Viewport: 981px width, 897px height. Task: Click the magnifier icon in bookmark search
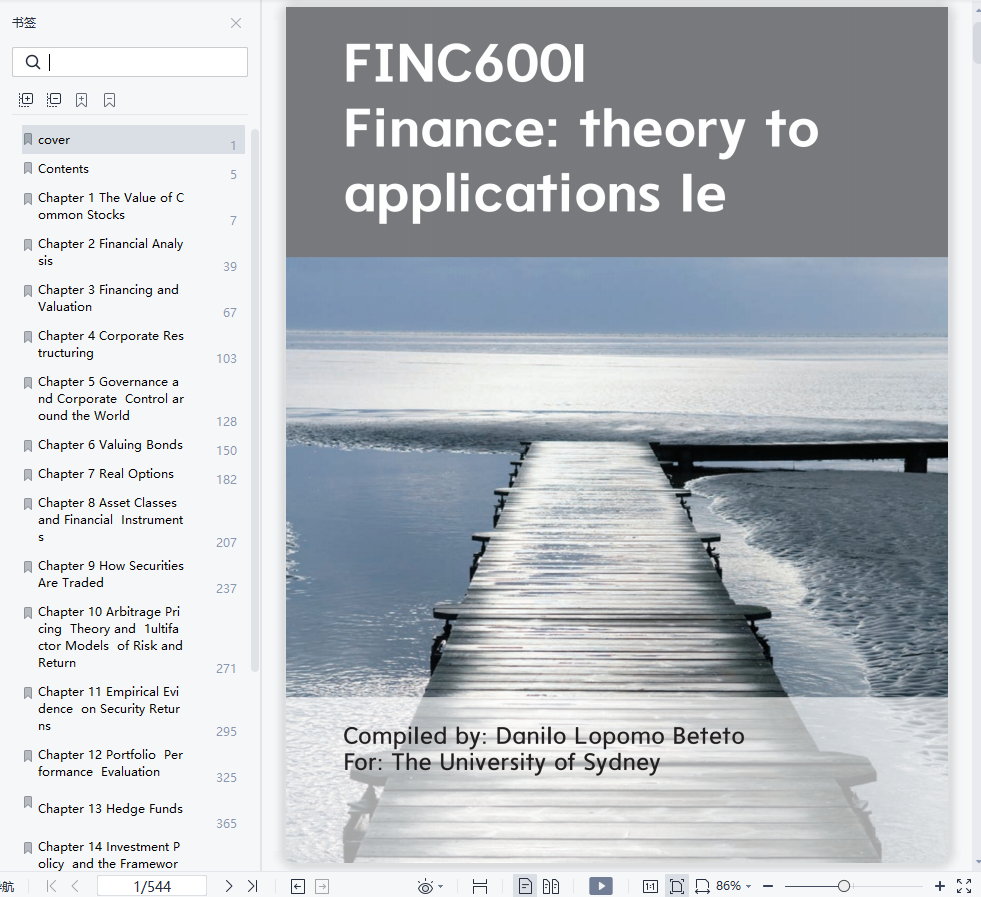pyautogui.click(x=33, y=62)
